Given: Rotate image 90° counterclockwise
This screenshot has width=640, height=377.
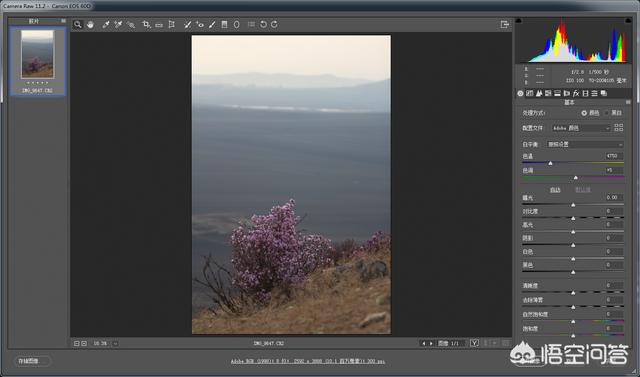Looking at the screenshot, I should 263,24.
